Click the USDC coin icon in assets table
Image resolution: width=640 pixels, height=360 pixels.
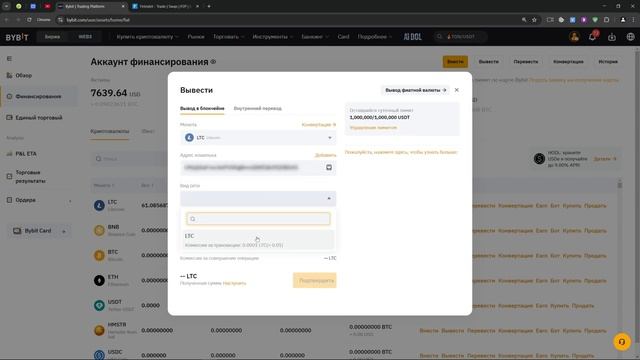[99, 355]
